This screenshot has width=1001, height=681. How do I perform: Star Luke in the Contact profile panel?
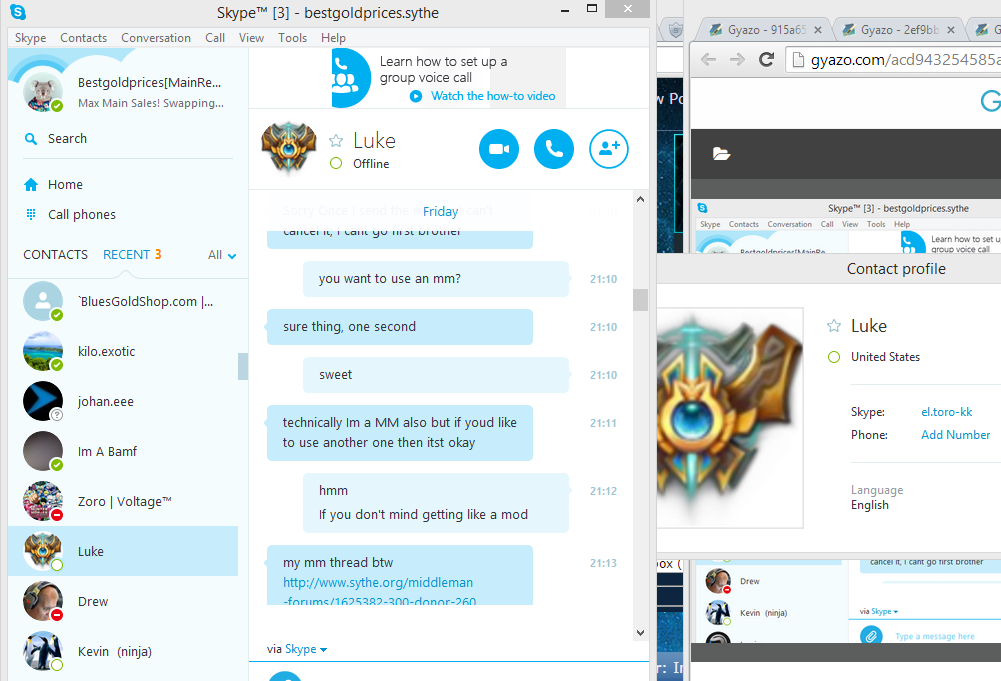pyautogui.click(x=834, y=326)
